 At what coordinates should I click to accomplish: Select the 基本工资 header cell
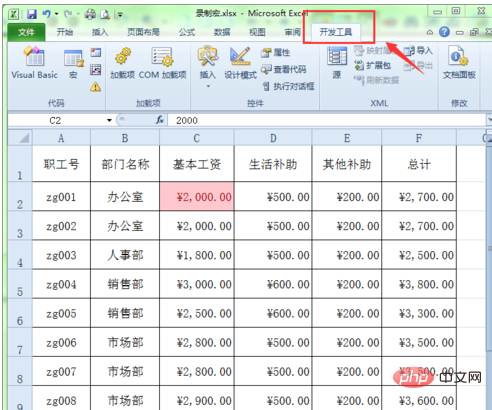tap(197, 164)
